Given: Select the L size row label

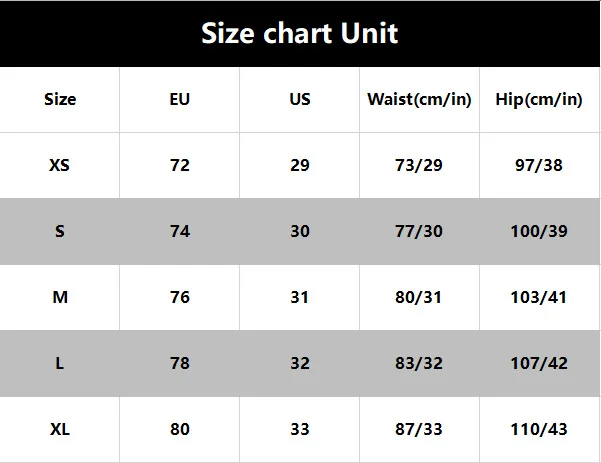Looking at the screenshot, I should [60, 363].
